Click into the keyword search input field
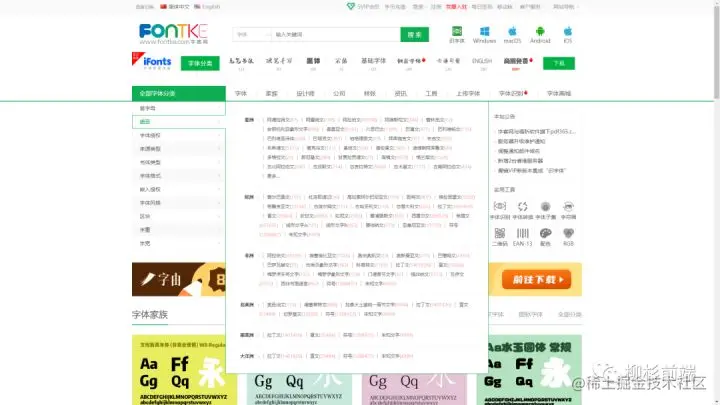This screenshot has width=720, height=405. pos(336,34)
